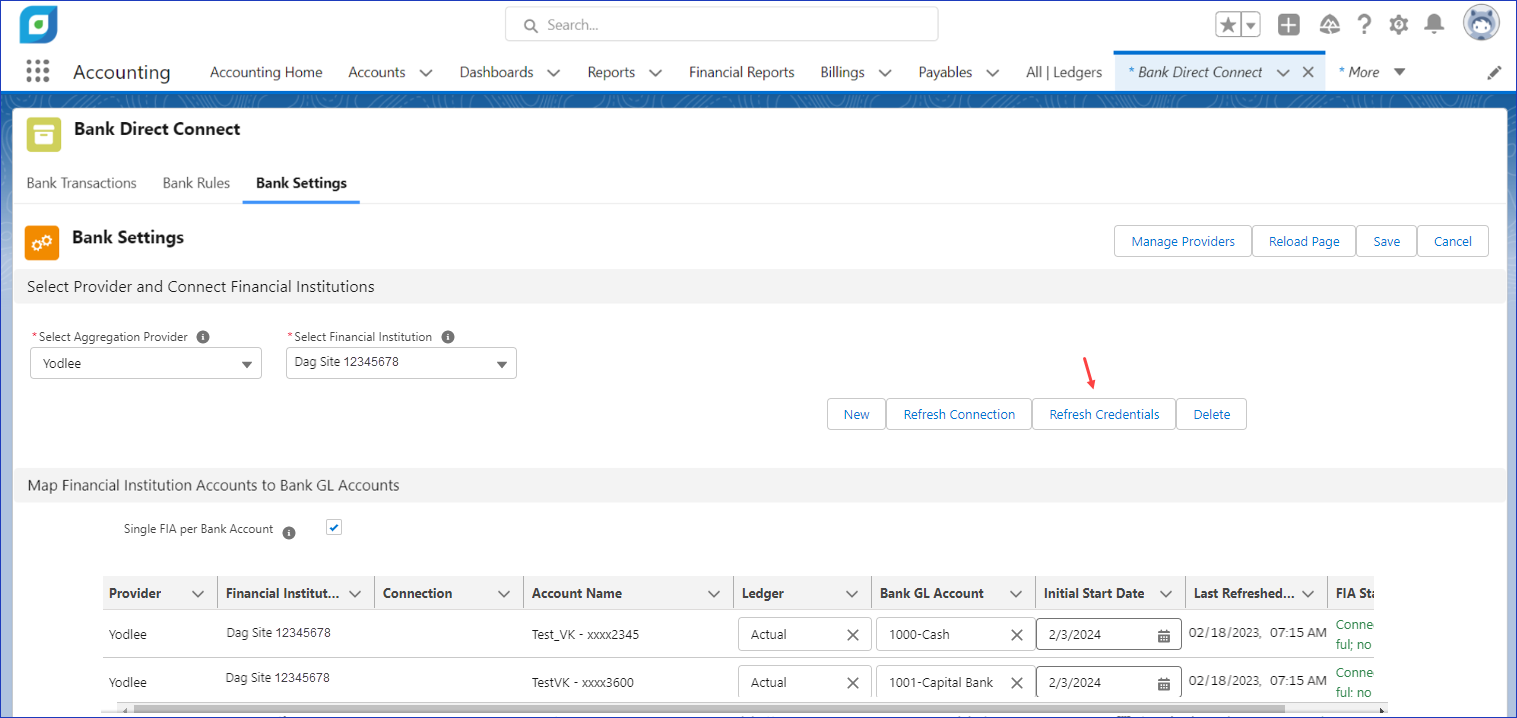1517x718 pixels.
Task: Expand the Select Financial Institution dropdown
Action: point(401,363)
